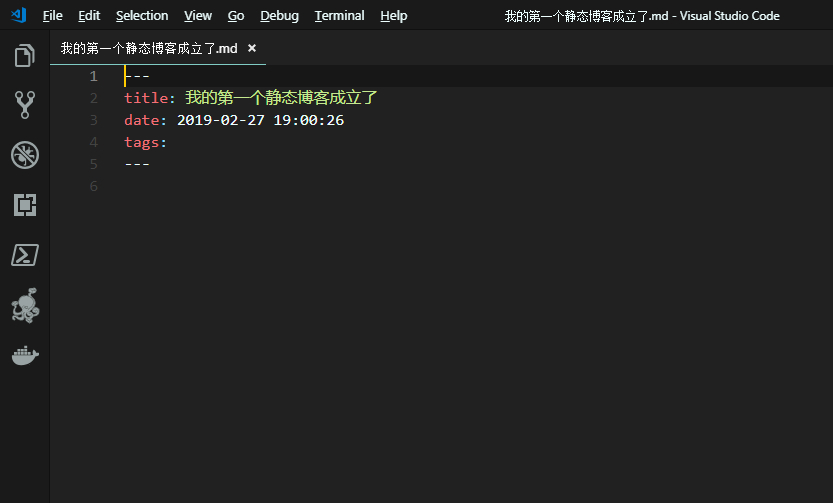The image size is (833, 503).
Task: Open the View menu
Action: tap(198, 16)
